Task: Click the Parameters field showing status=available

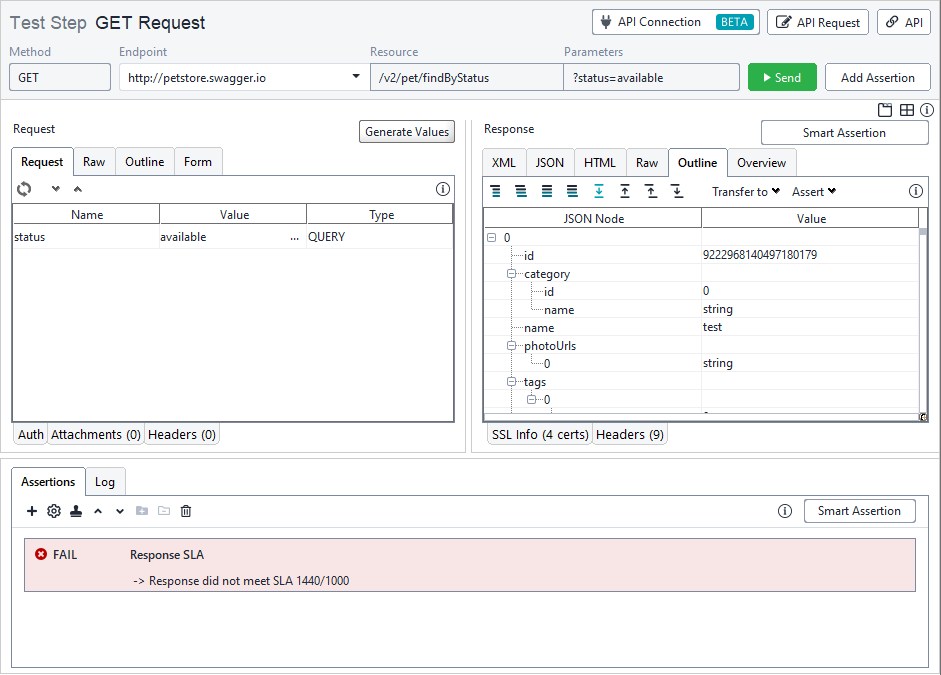Action: coord(651,76)
